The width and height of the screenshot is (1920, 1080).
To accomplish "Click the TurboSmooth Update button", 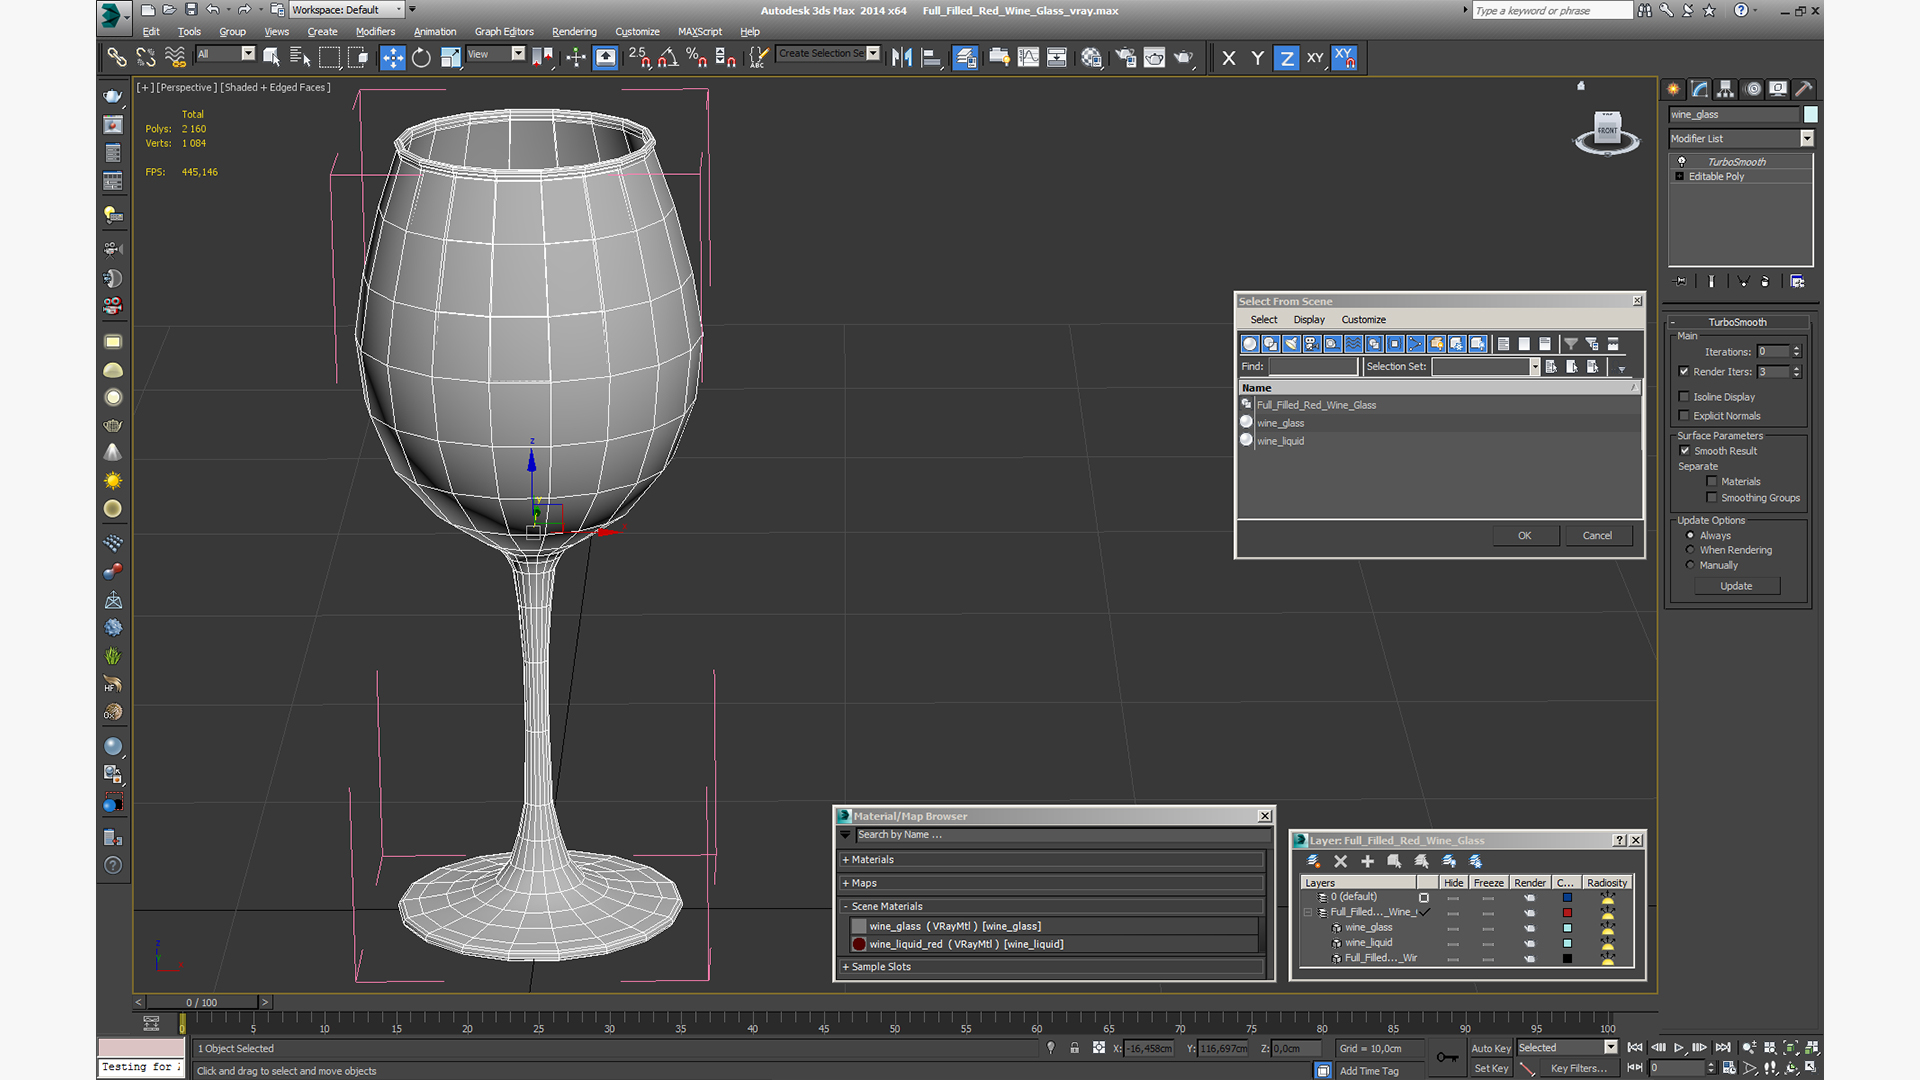I will click(1735, 586).
